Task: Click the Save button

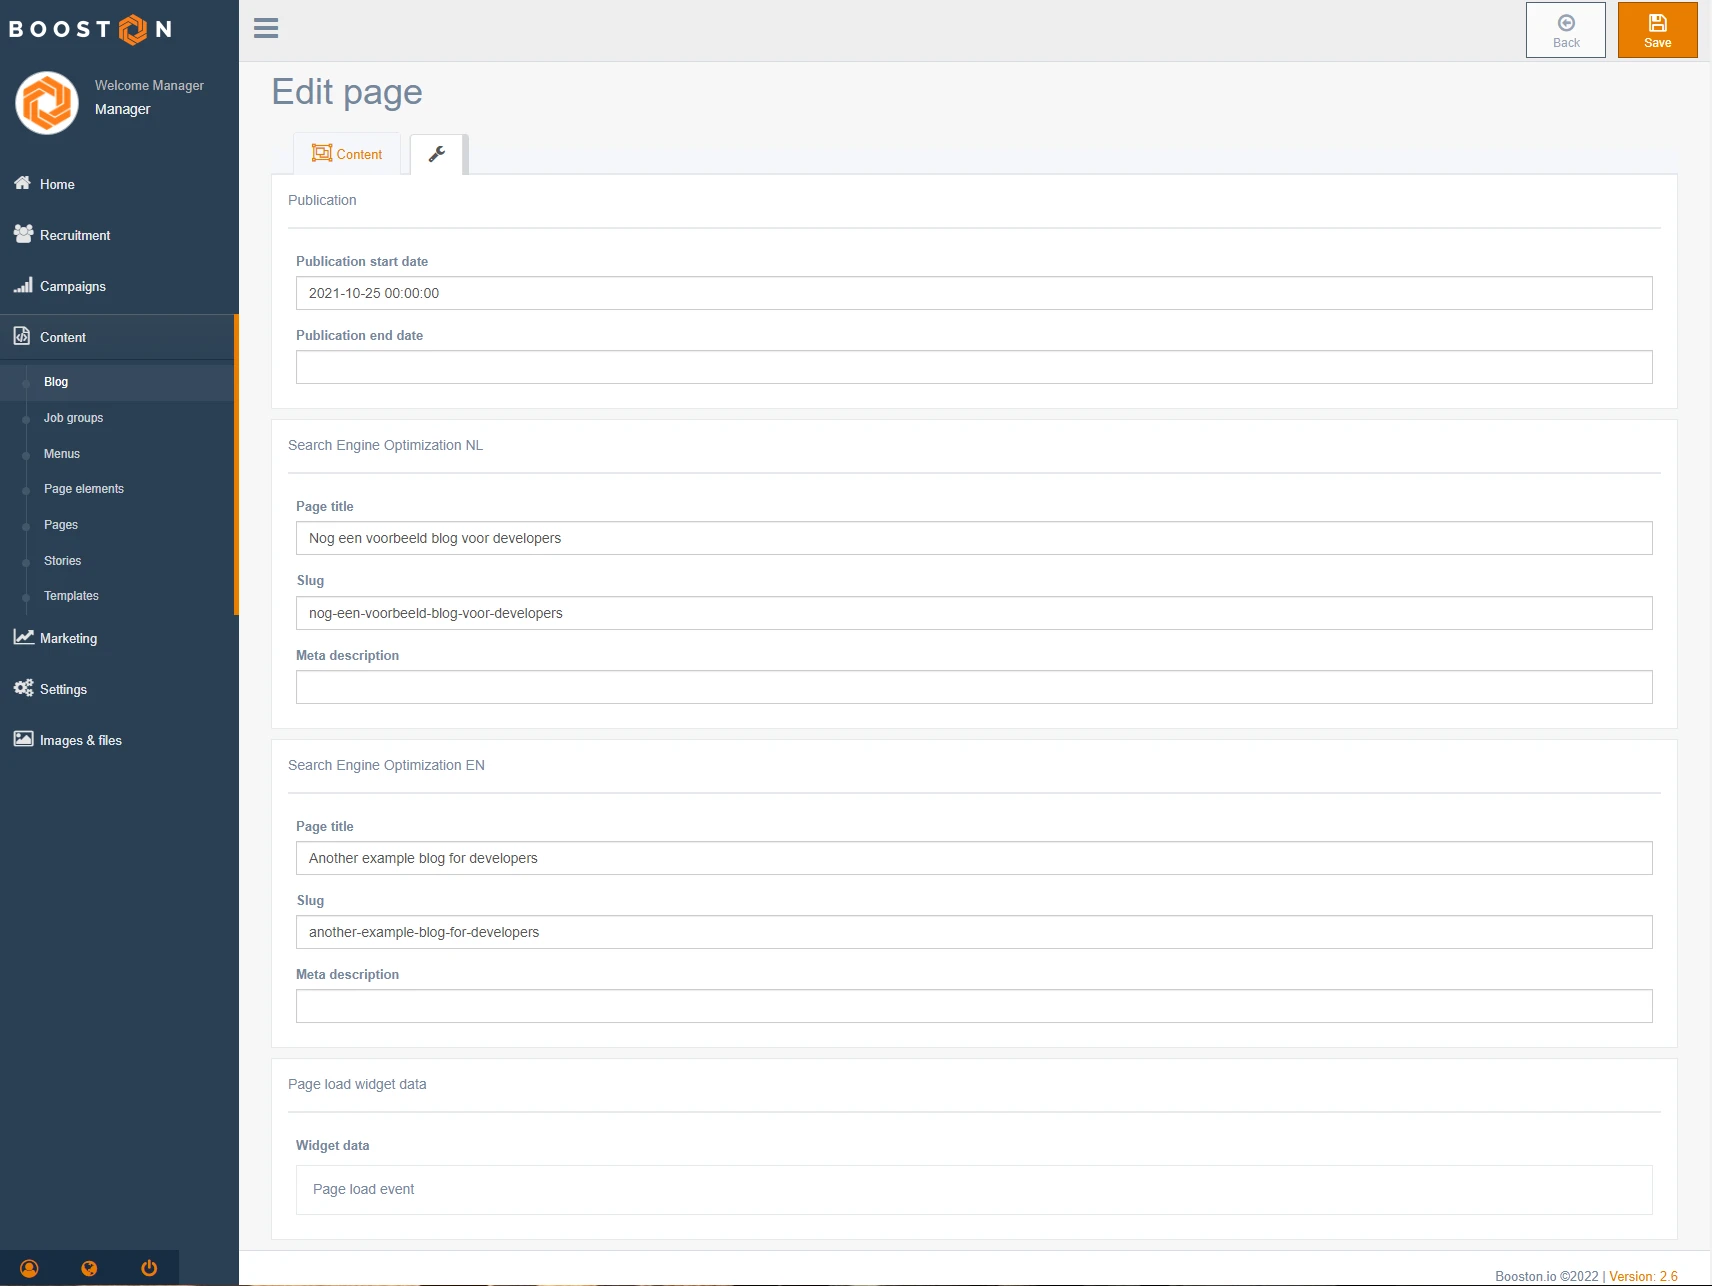Action: click(1657, 30)
